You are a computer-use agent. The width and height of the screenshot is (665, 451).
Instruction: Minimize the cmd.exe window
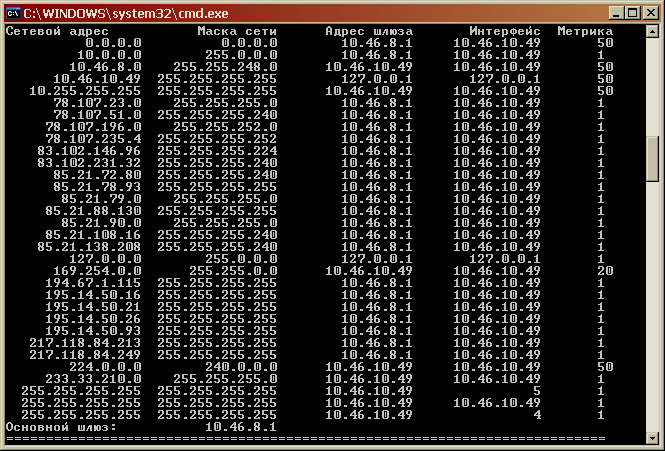(x=612, y=12)
